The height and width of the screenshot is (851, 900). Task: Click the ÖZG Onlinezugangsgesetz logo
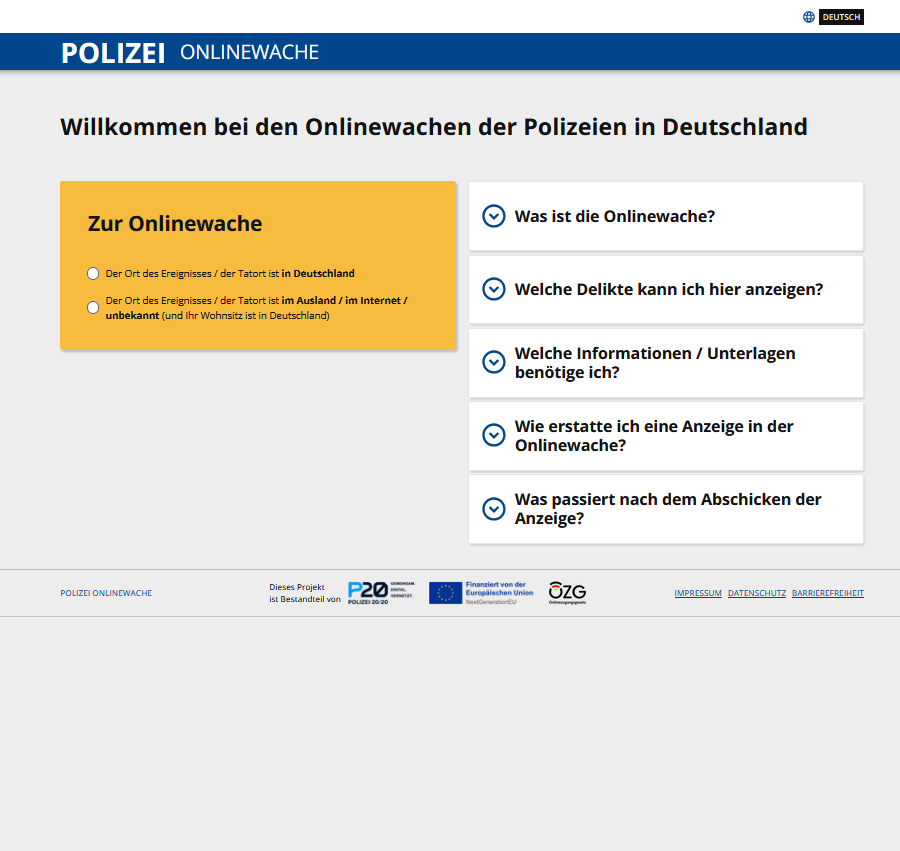pyautogui.click(x=566, y=592)
